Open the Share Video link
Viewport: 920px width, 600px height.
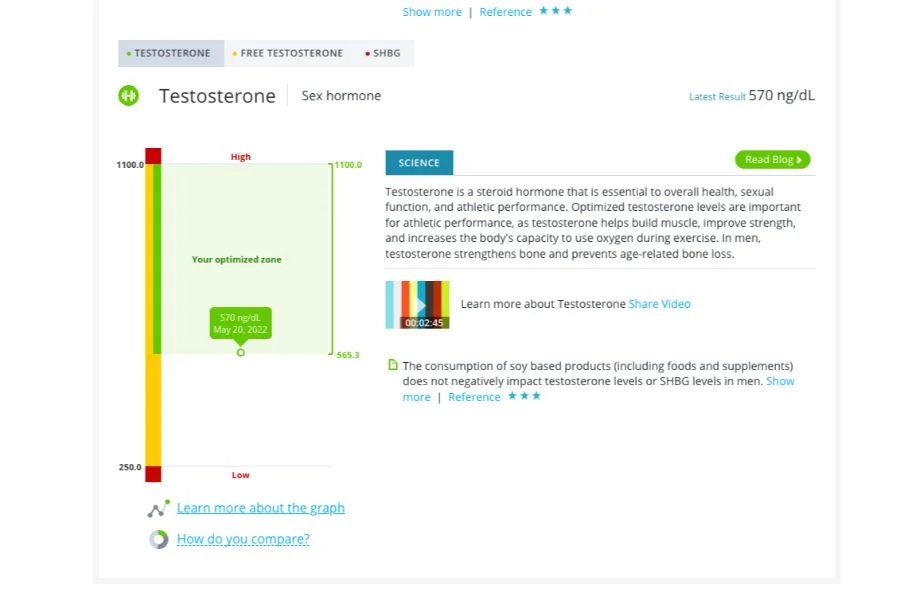pos(658,303)
